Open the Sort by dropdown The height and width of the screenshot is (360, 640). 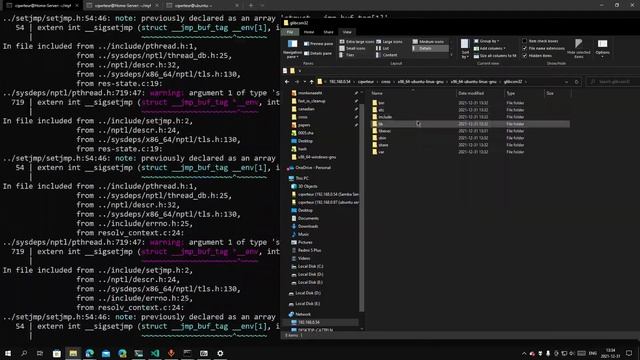(x=465, y=49)
